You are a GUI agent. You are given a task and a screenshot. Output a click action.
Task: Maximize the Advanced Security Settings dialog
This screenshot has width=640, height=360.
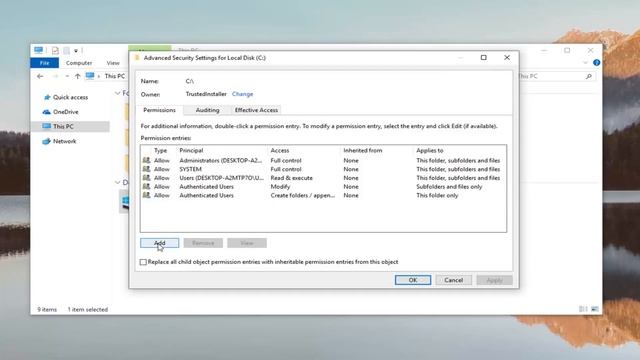484,58
